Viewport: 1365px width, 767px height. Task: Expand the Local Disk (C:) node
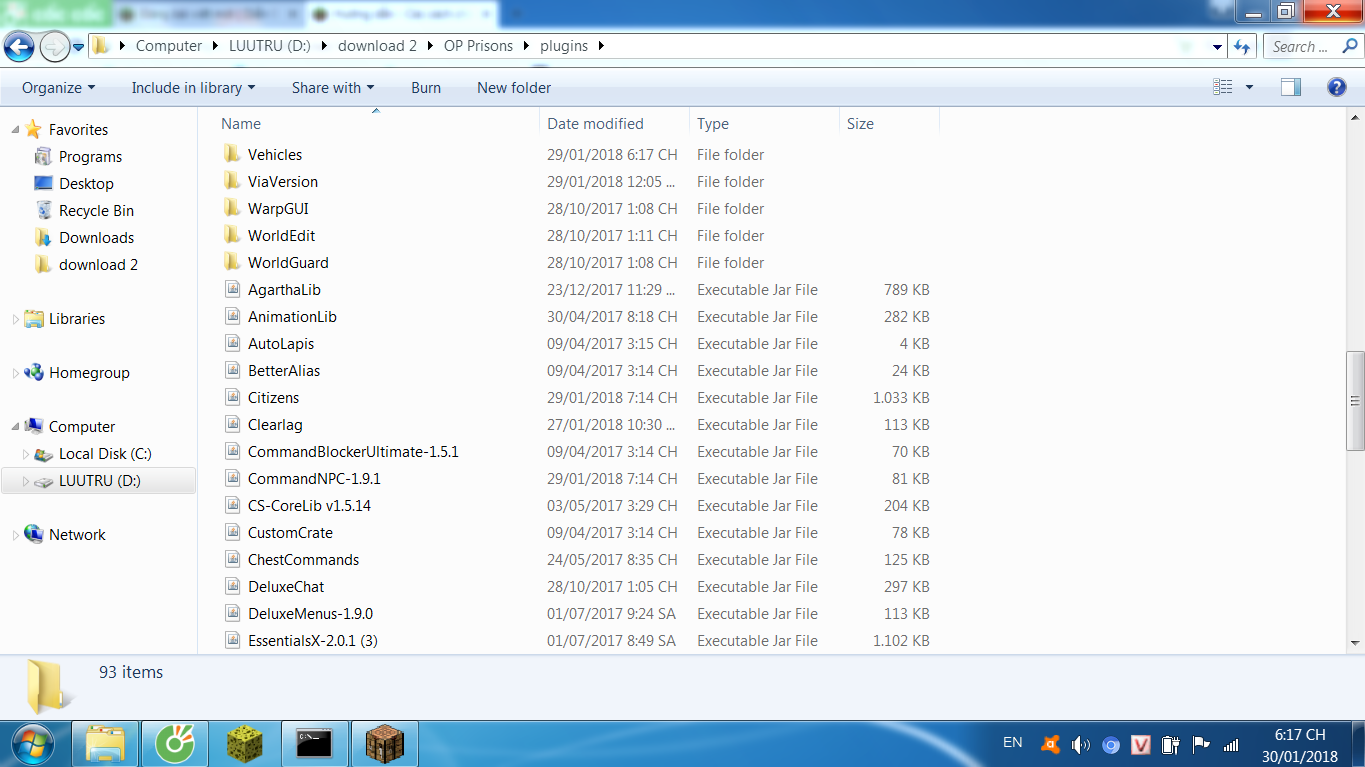[27, 454]
